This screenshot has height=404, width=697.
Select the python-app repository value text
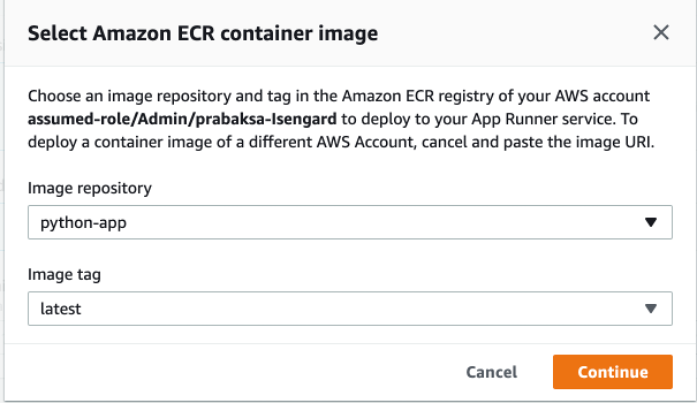click(x=84, y=223)
